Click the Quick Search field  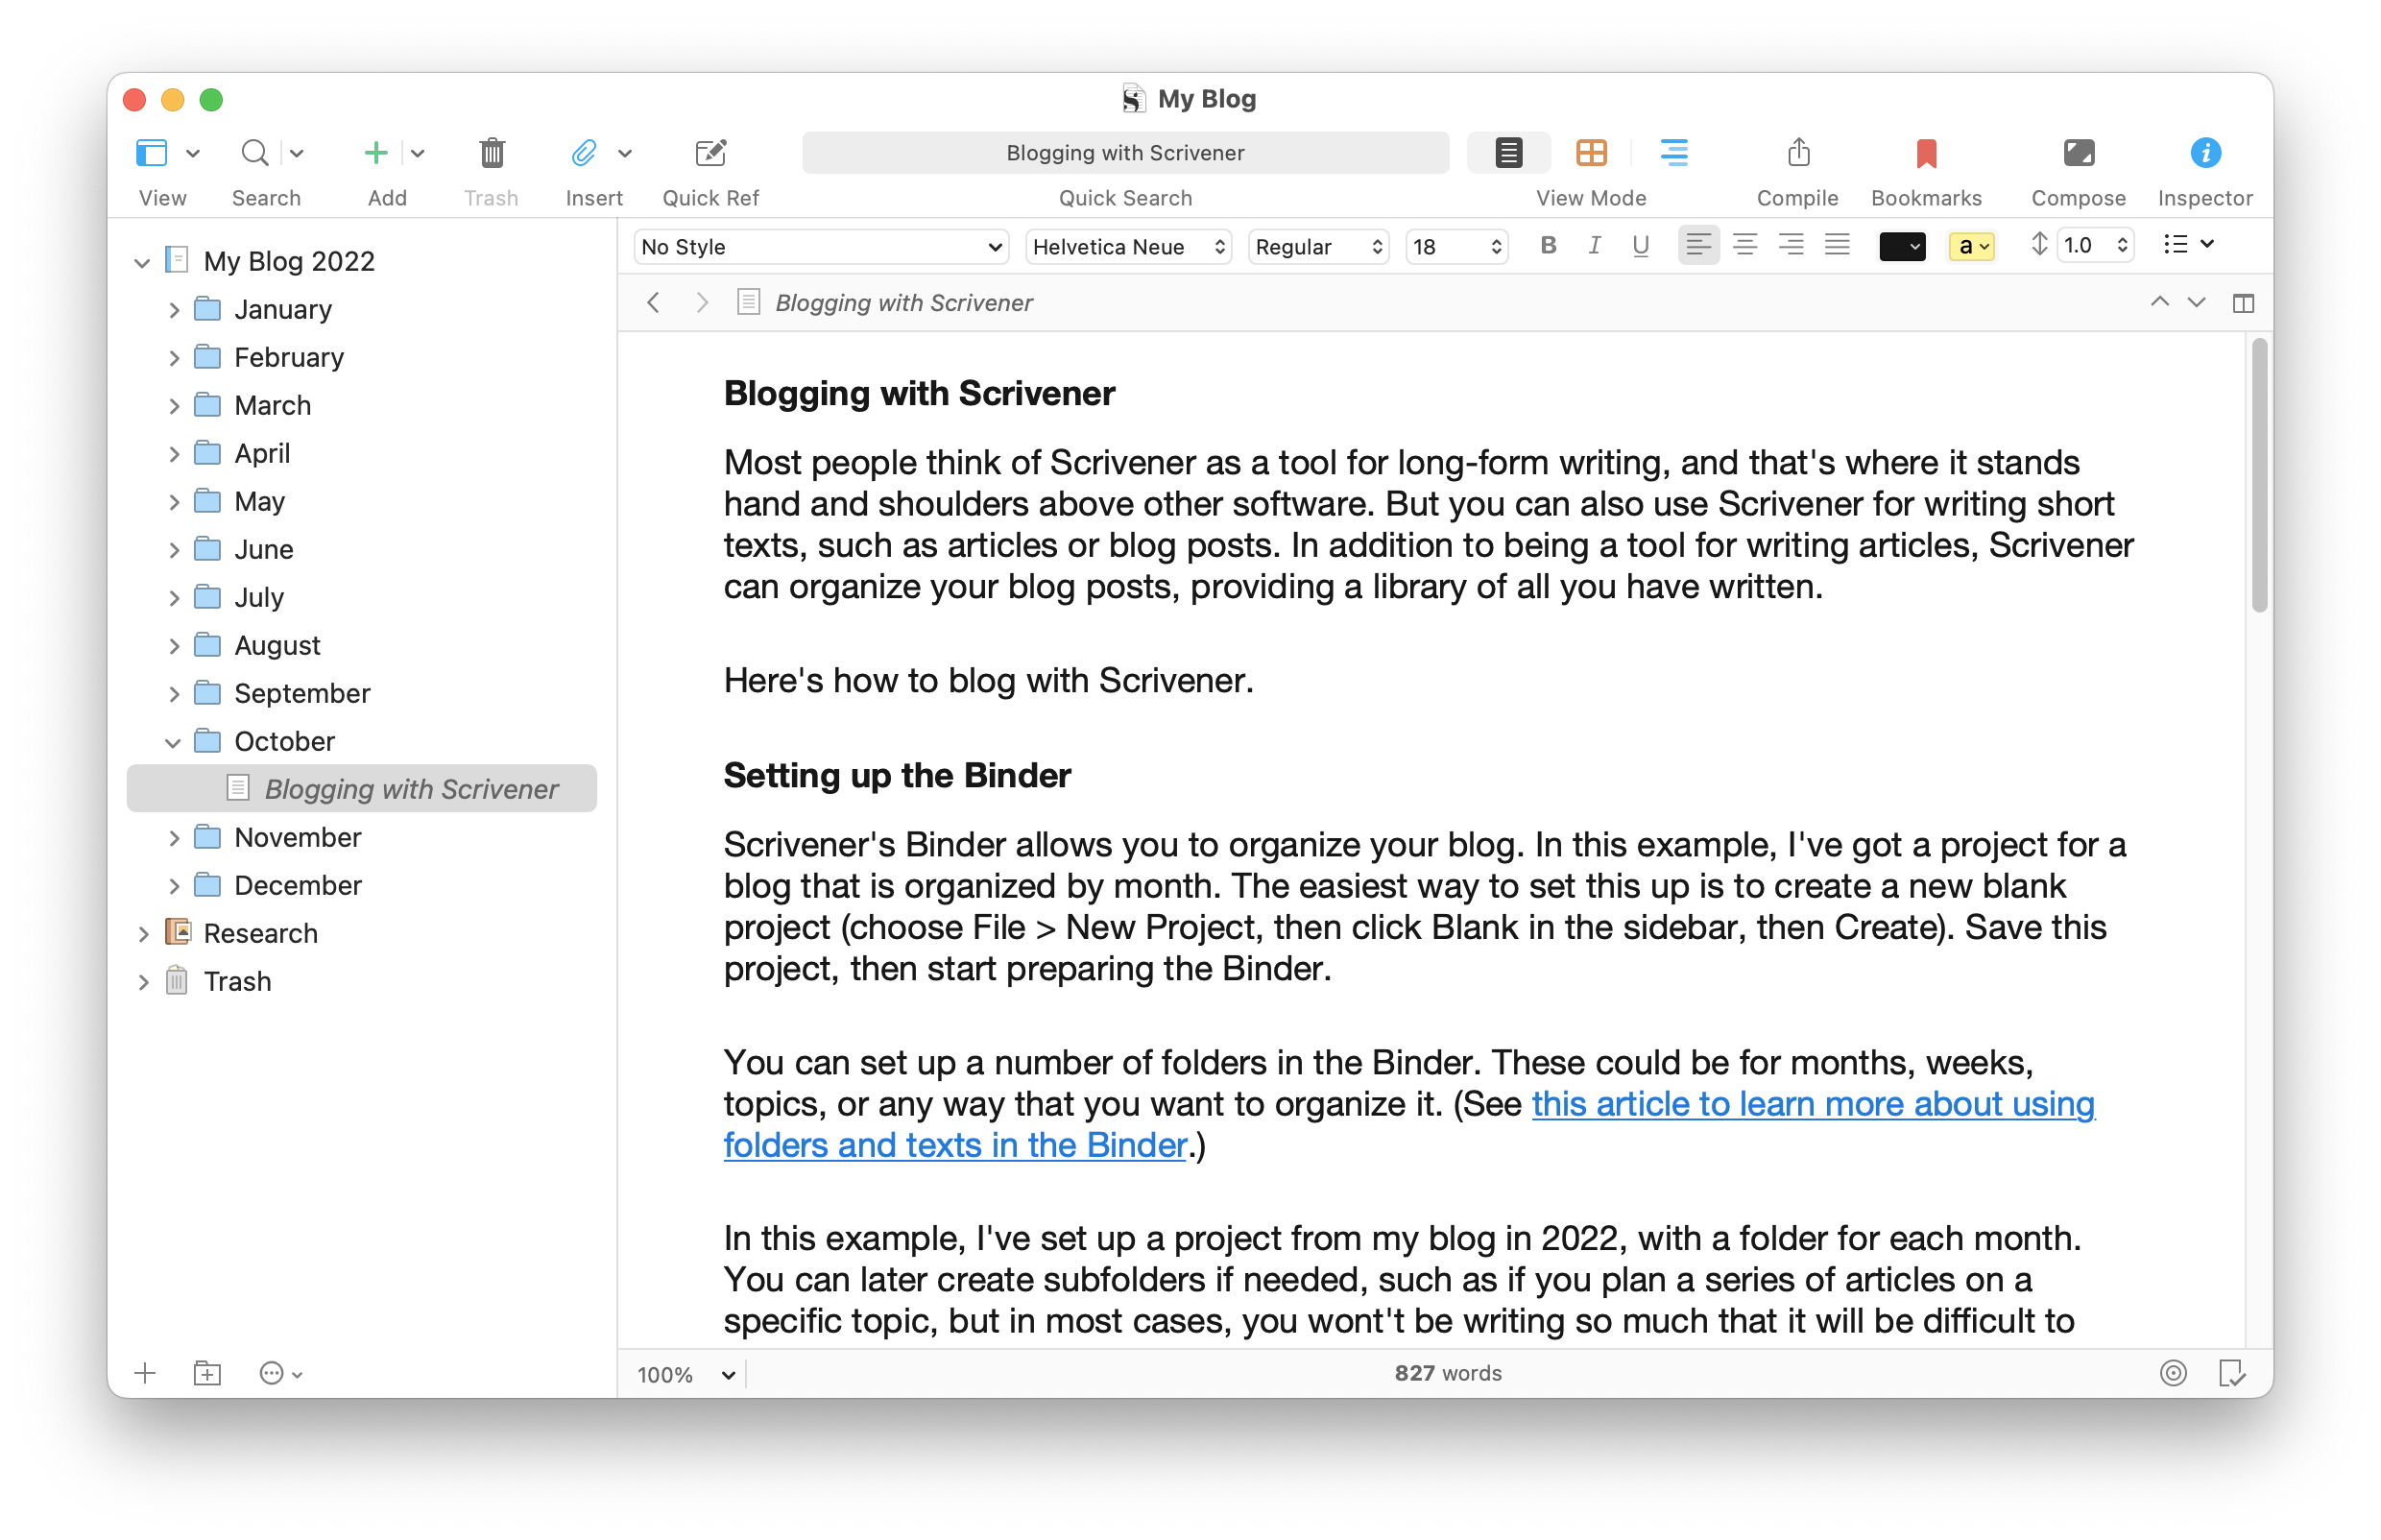point(1125,153)
